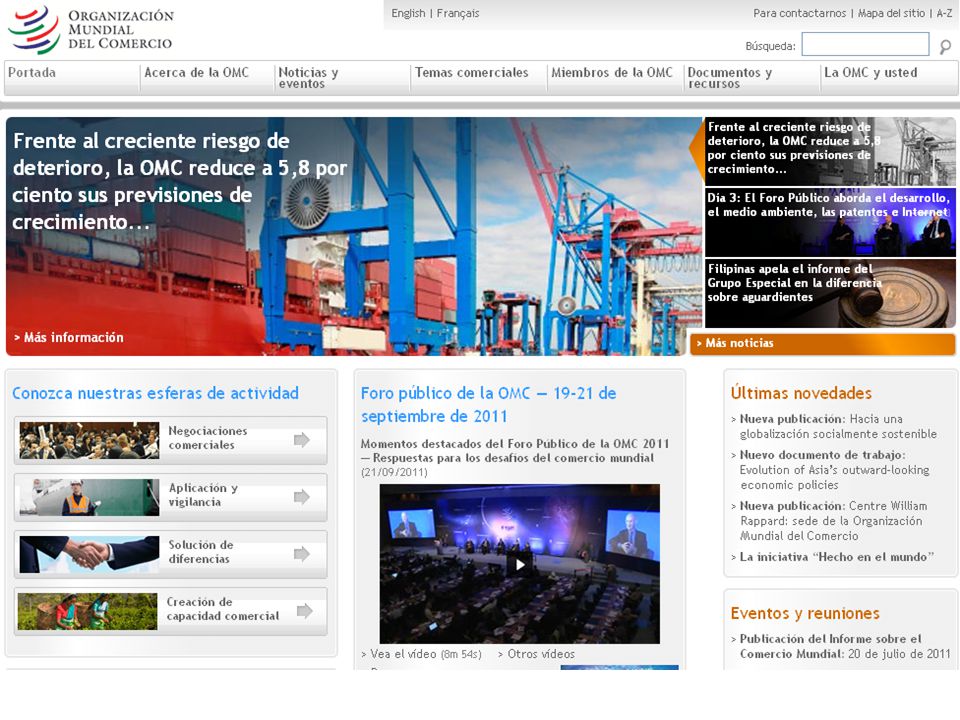The image size is (960, 720).
Task: Click the Últimas novedades heading
Action: [801, 393]
